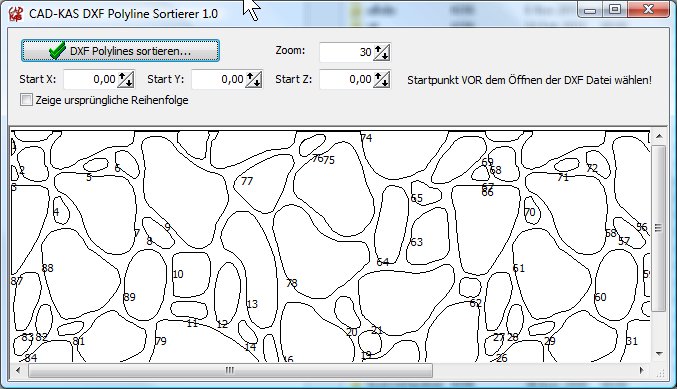677x389 pixels.
Task: Focus the Zoom value field
Action: 346,52
